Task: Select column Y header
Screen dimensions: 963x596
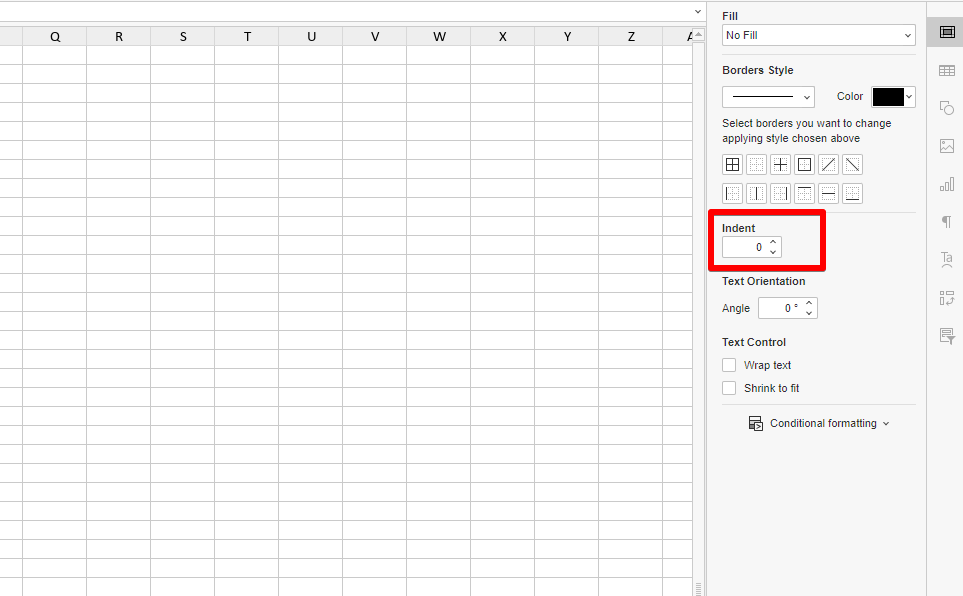Action: [567, 36]
